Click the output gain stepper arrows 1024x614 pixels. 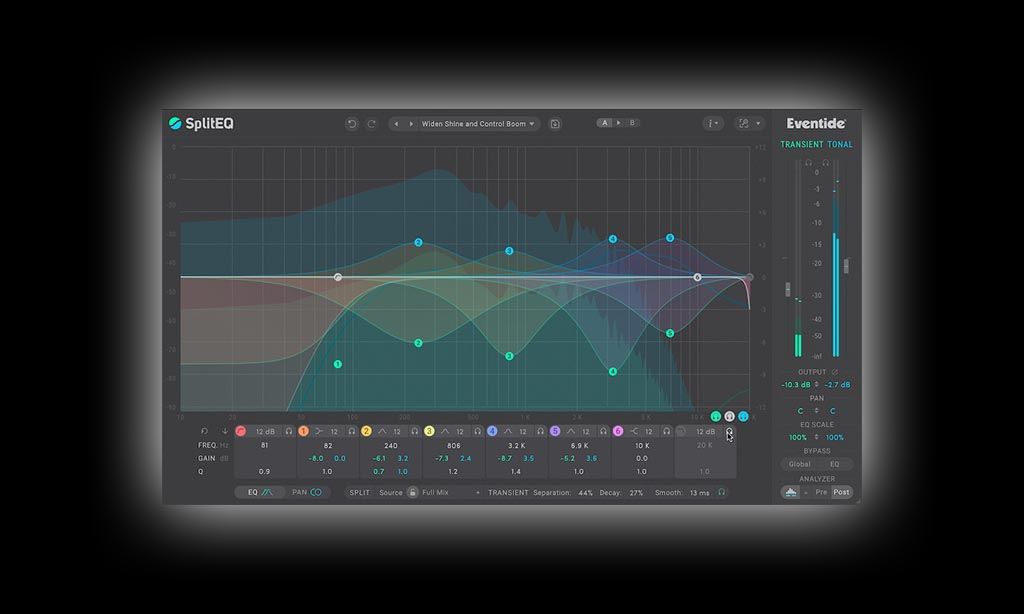tap(816, 385)
